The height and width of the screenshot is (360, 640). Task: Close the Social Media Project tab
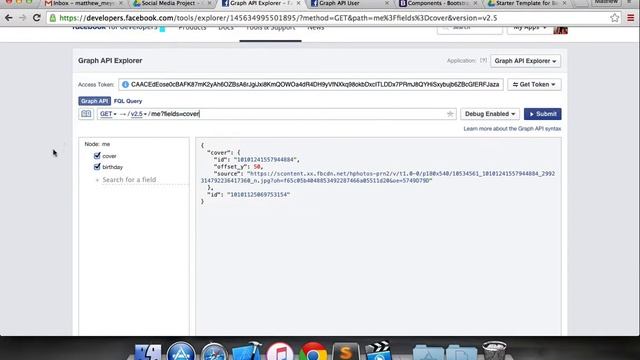(x=210, y=3)
